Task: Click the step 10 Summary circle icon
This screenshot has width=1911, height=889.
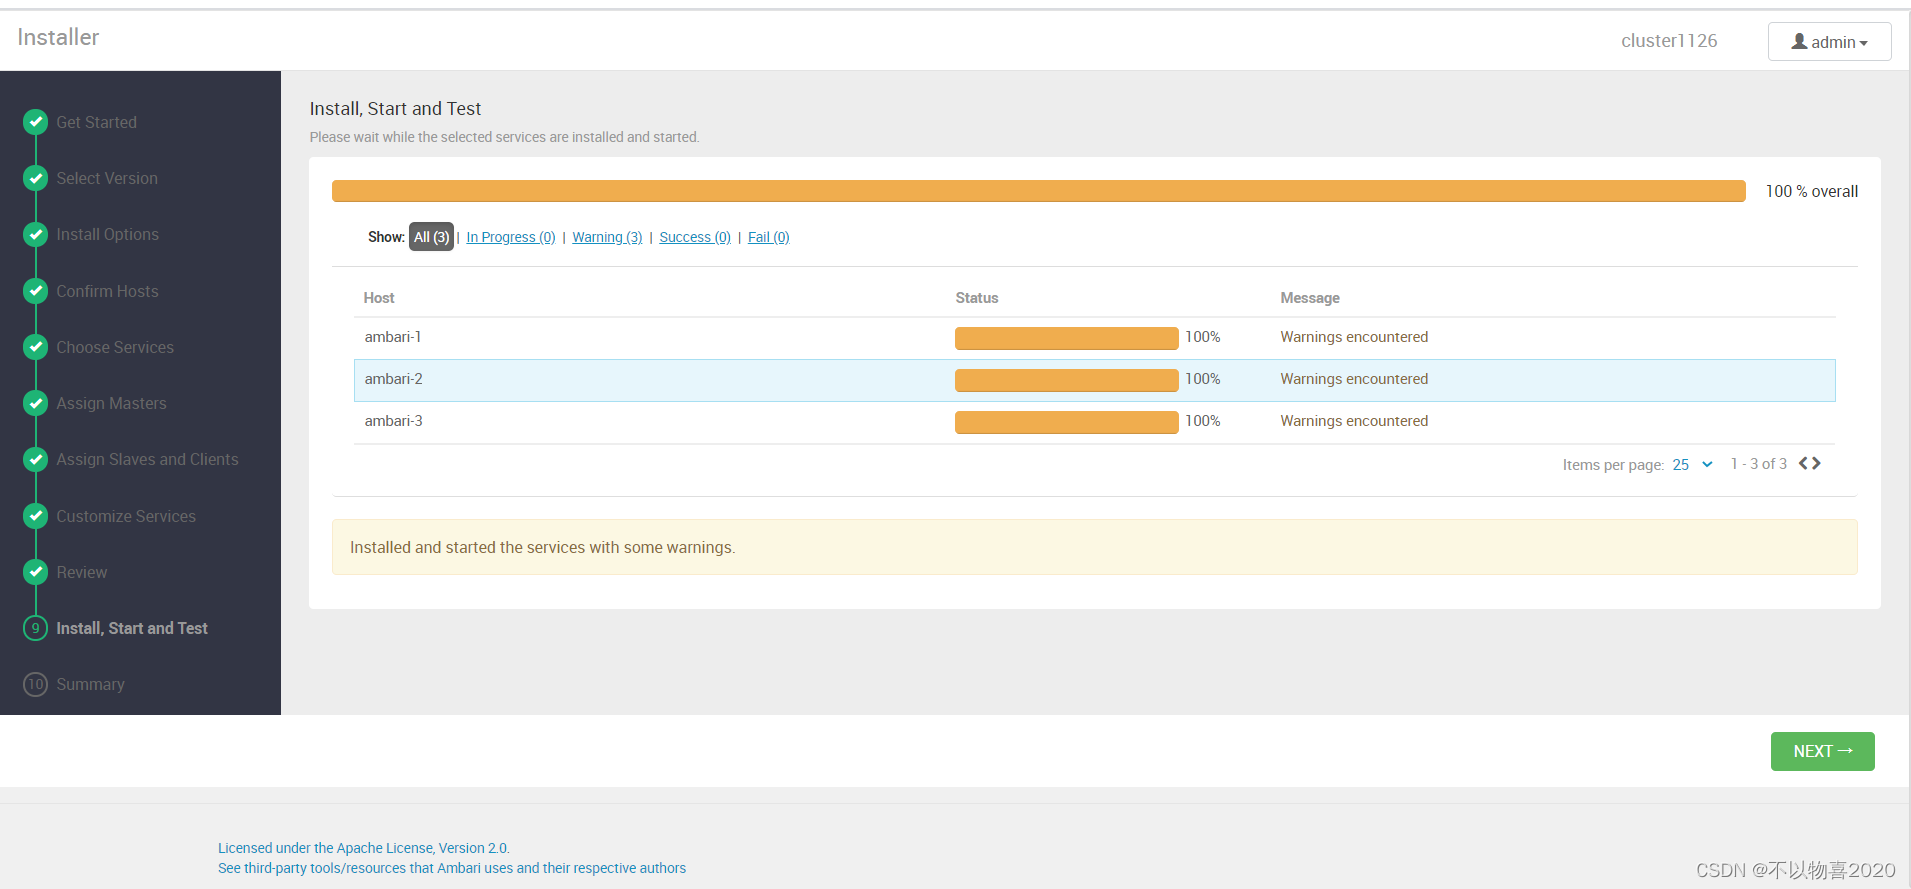Action: [36, 684]
